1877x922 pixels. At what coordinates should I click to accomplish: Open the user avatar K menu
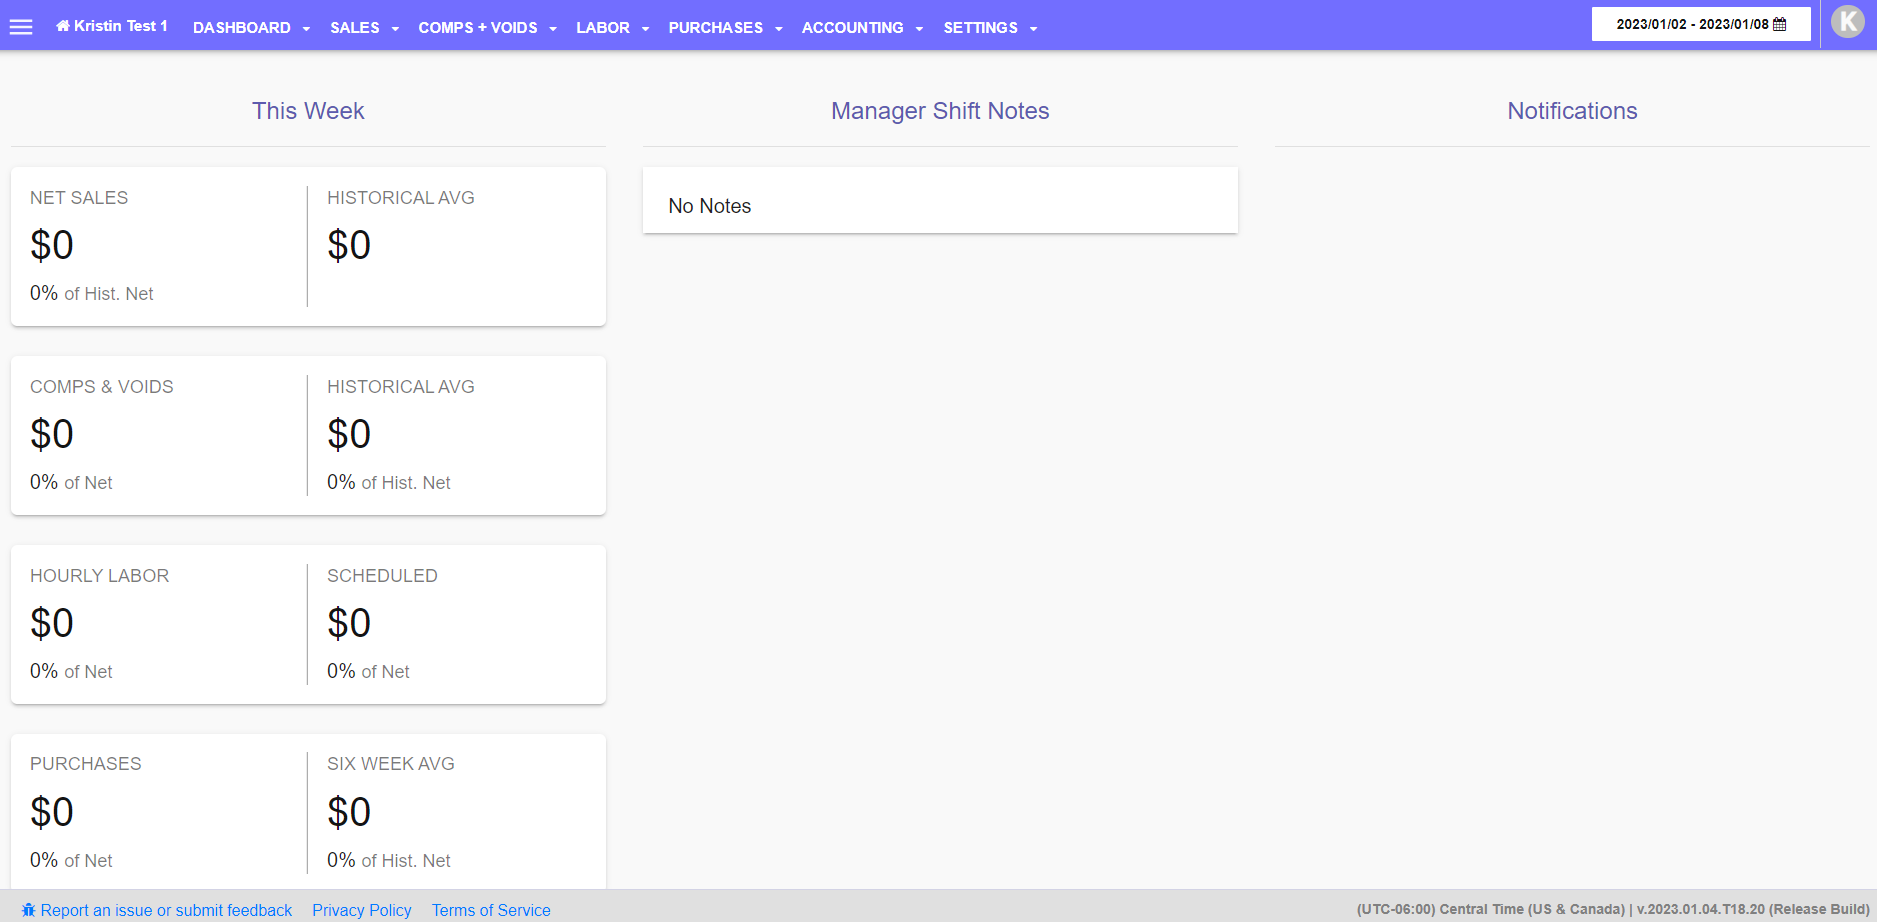click(x=1847, y=21)
